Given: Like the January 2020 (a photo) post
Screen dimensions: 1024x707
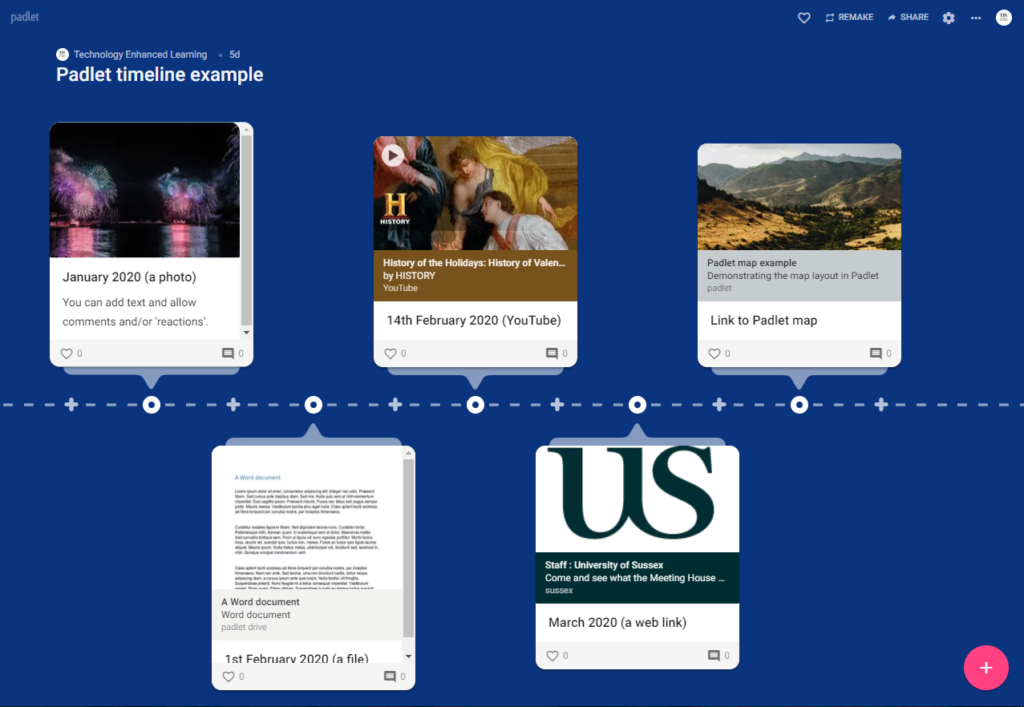Looking at the screenshot, I should click(67, 353).
